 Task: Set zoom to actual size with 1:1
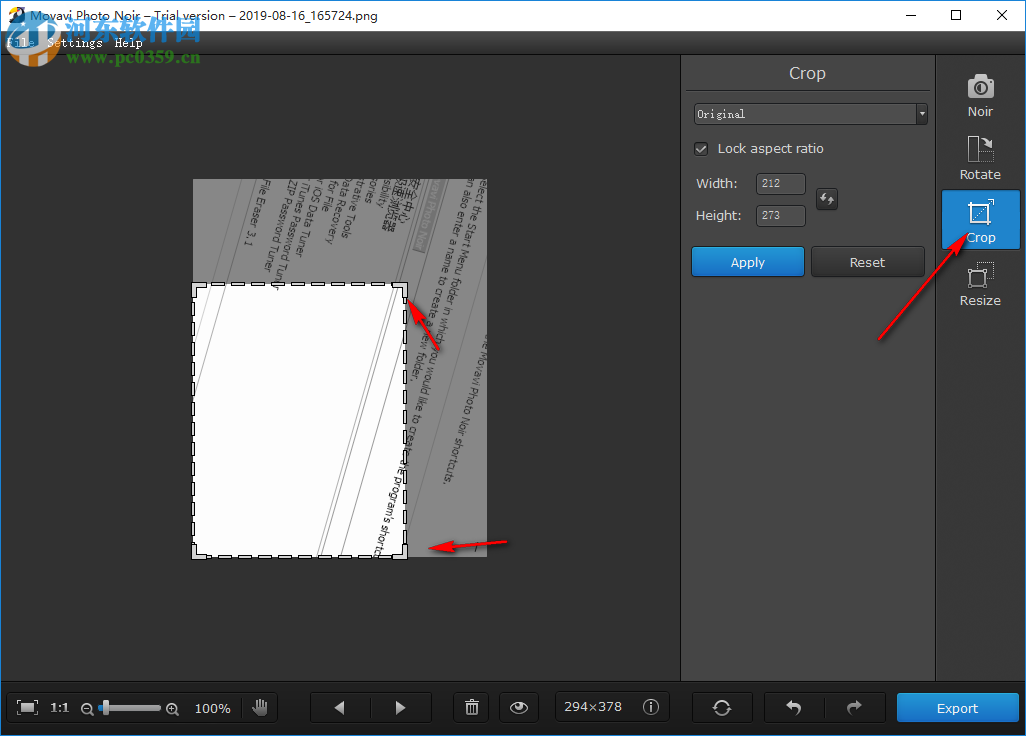point(59,707)
